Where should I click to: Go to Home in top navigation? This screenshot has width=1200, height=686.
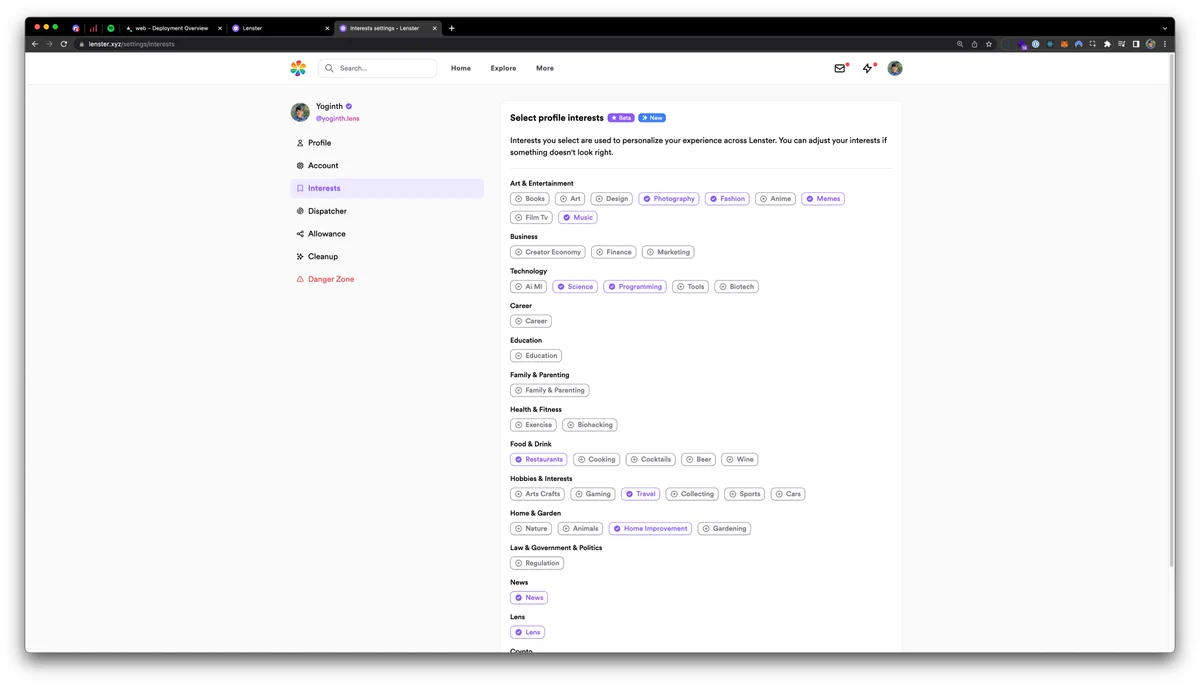[x=461, y=68]
